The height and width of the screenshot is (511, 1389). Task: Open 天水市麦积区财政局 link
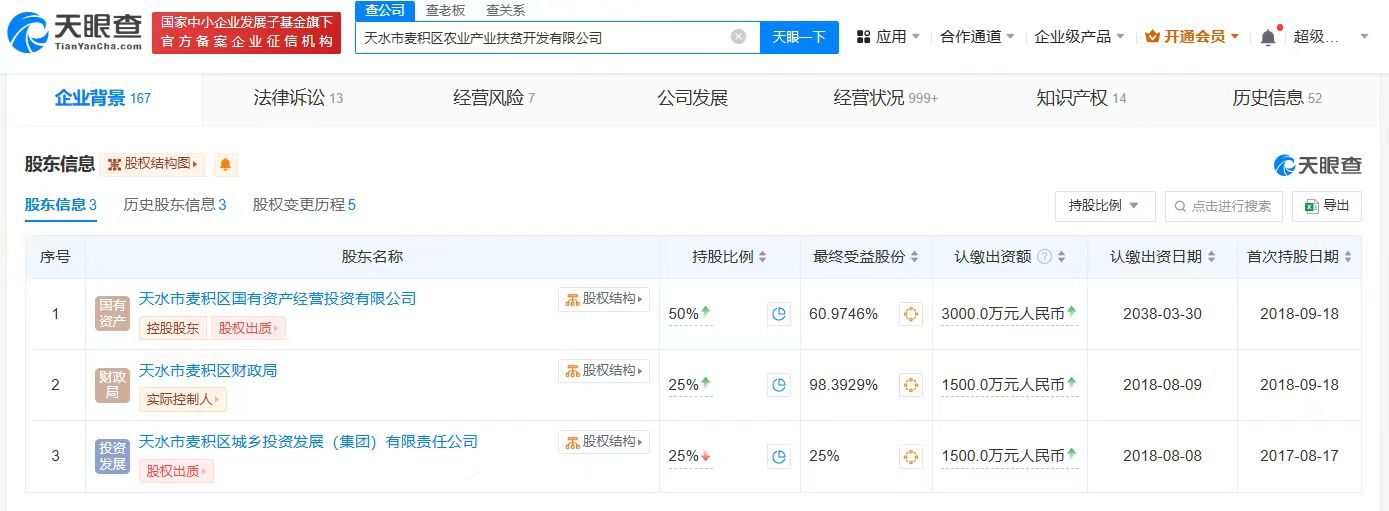point(208,371)
